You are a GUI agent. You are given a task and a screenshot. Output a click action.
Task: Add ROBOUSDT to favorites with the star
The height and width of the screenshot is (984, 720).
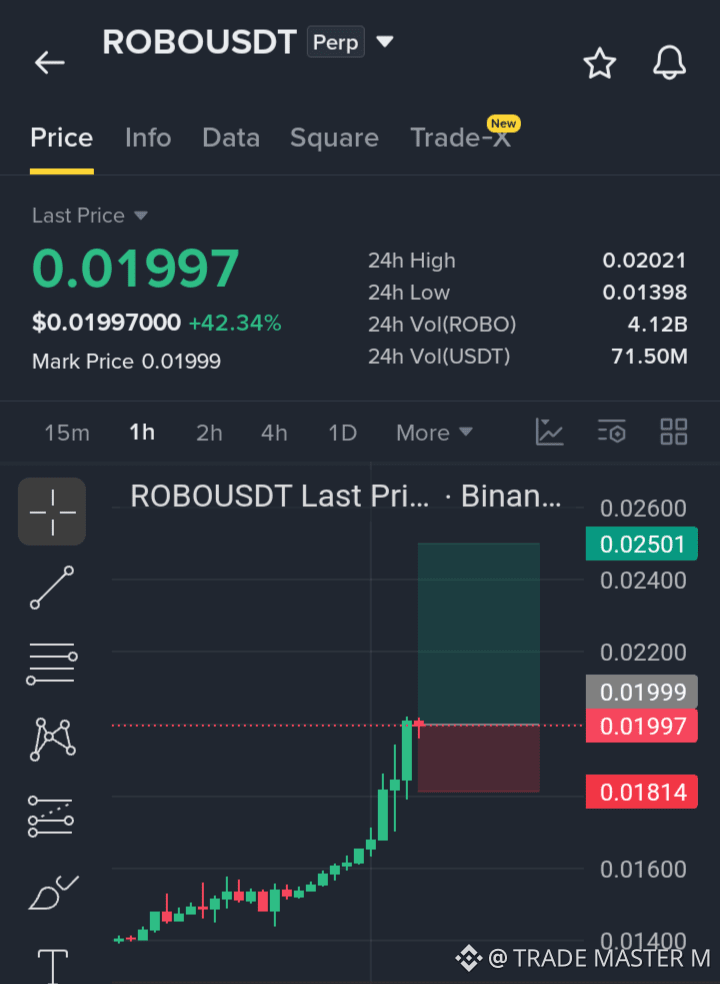point(599,63)
